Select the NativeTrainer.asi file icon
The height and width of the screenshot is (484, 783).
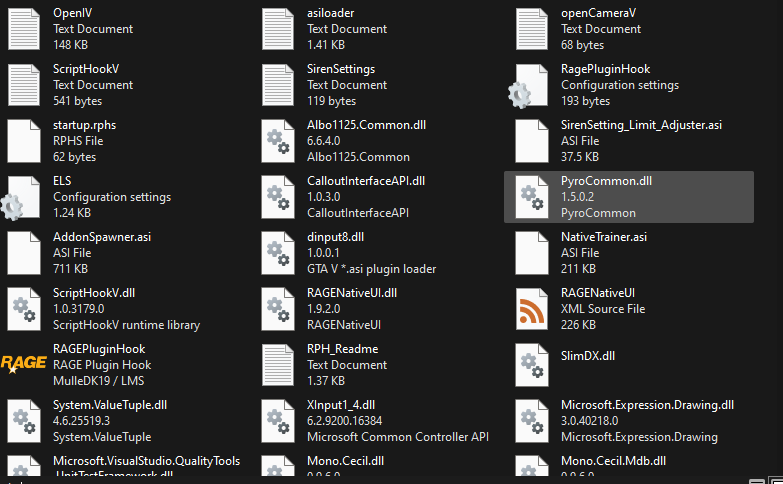pyautogui.click(x=531, y=253)
